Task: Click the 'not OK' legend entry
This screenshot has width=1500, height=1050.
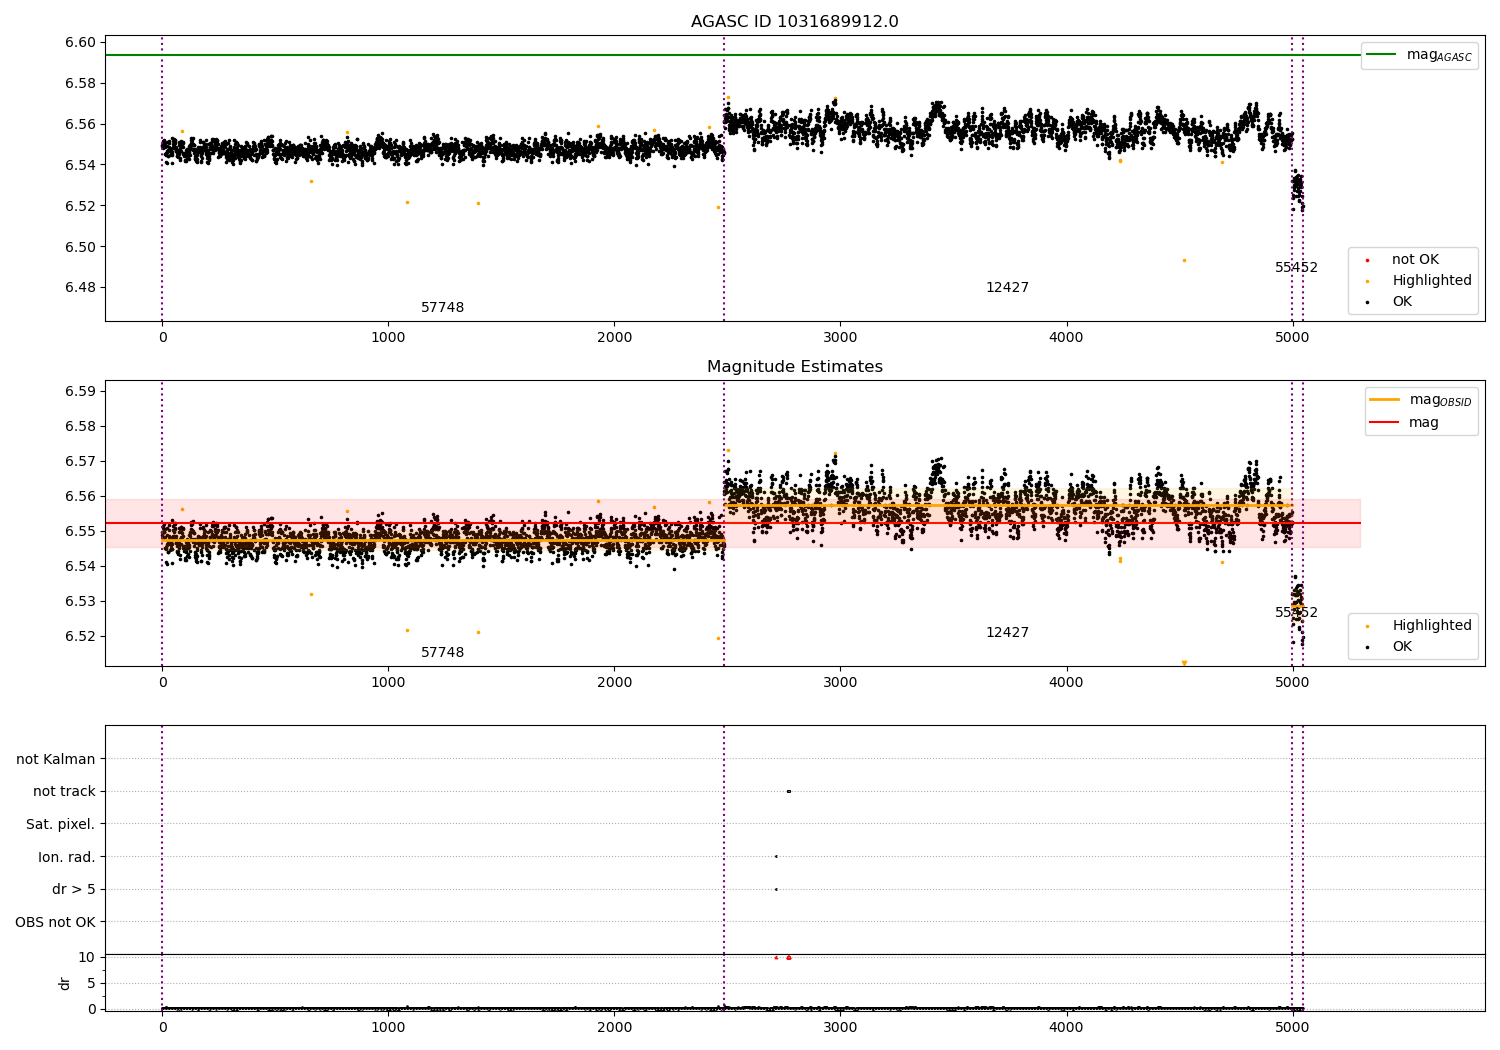Action: [x=1402, y=260]
